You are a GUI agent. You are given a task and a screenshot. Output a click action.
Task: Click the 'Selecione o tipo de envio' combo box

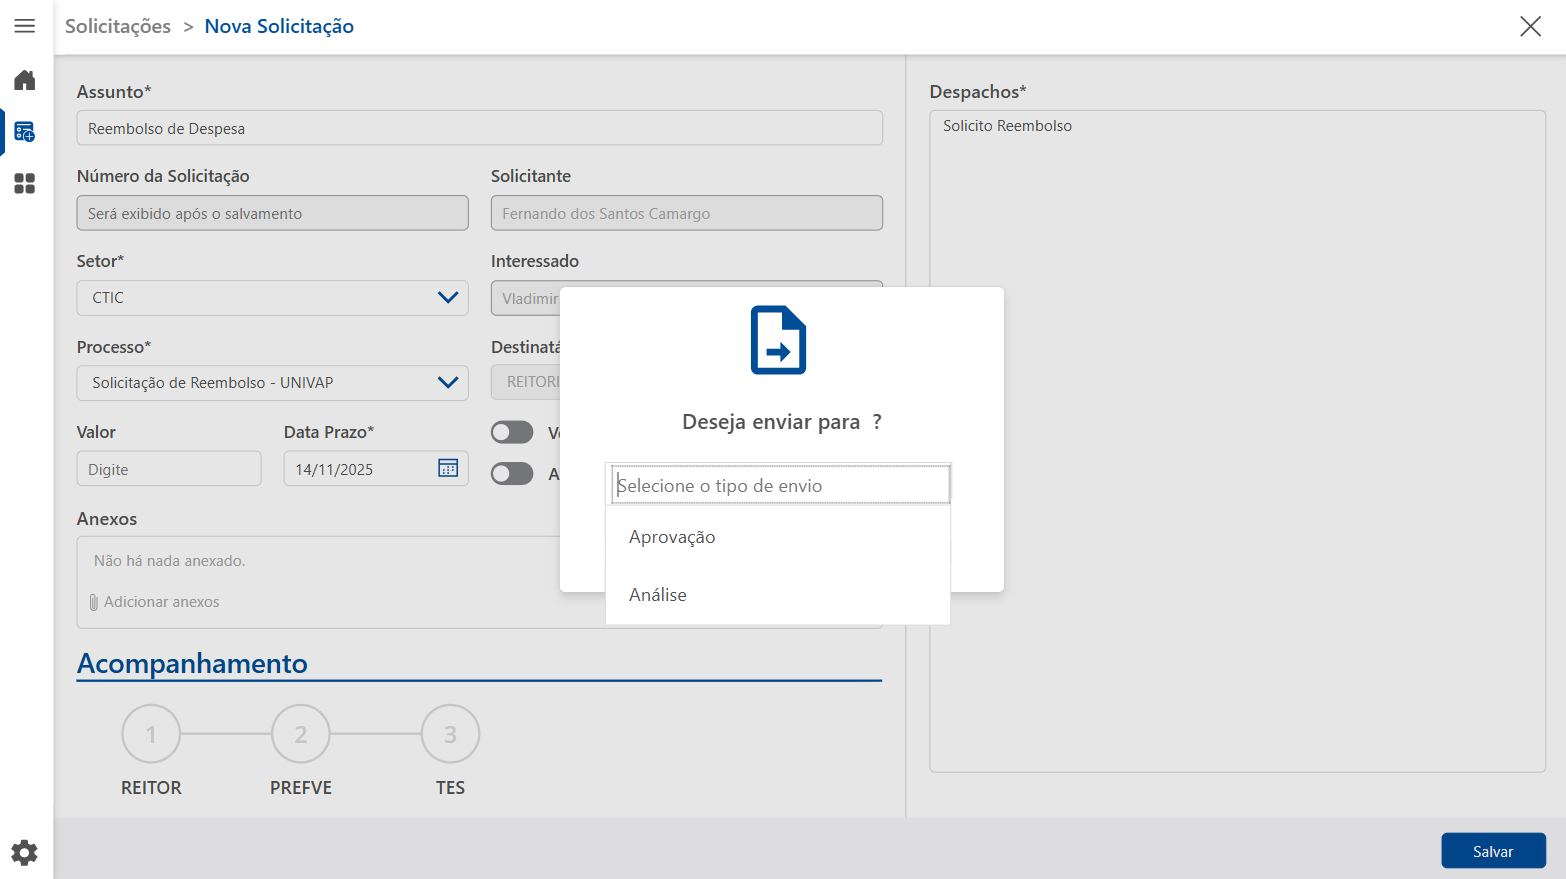point(780,486)
